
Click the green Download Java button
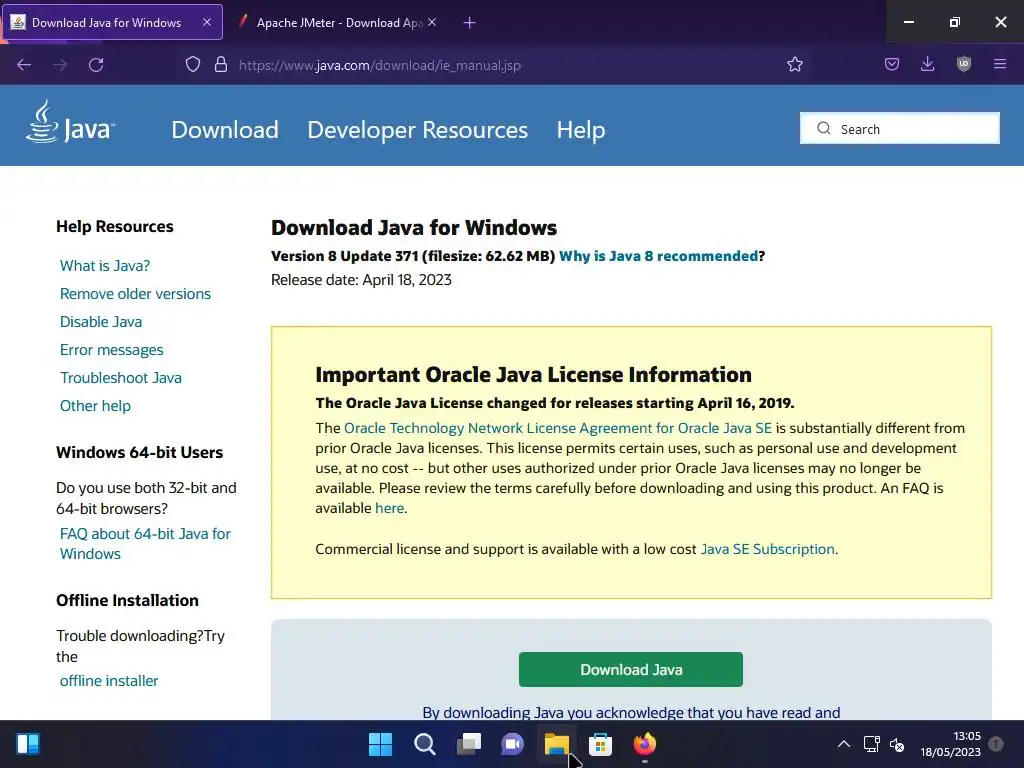click(x=630, y=669)
